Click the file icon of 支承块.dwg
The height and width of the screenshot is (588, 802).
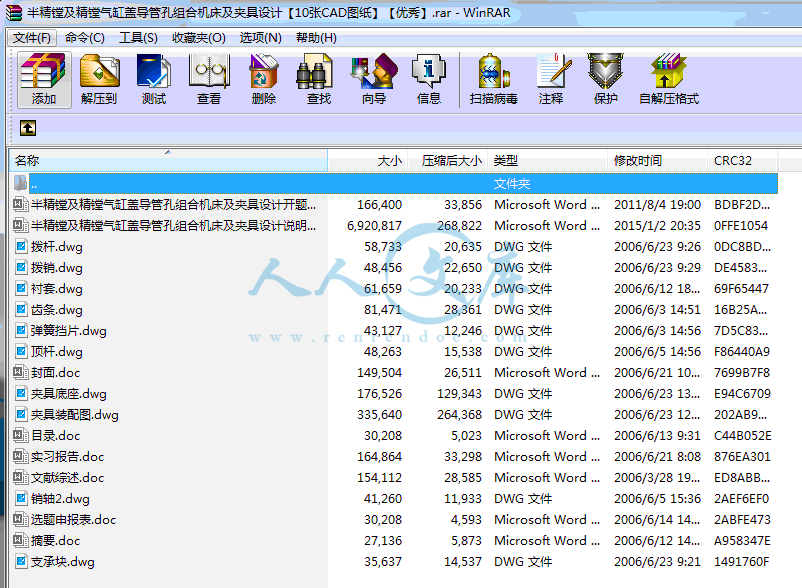click(x=21, y=561)
